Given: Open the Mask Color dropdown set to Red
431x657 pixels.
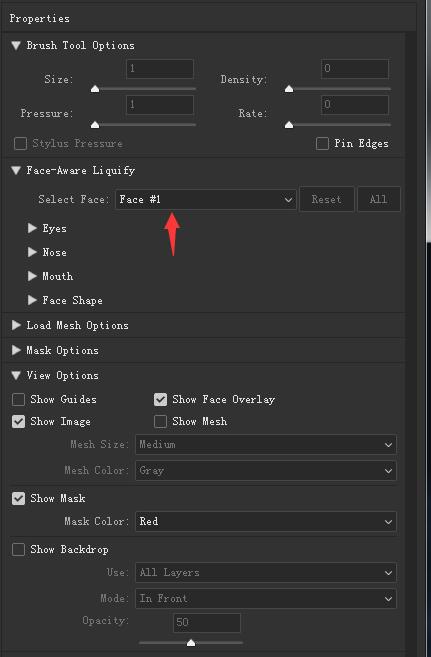Looking at the screenshot, I should point(266,522).
